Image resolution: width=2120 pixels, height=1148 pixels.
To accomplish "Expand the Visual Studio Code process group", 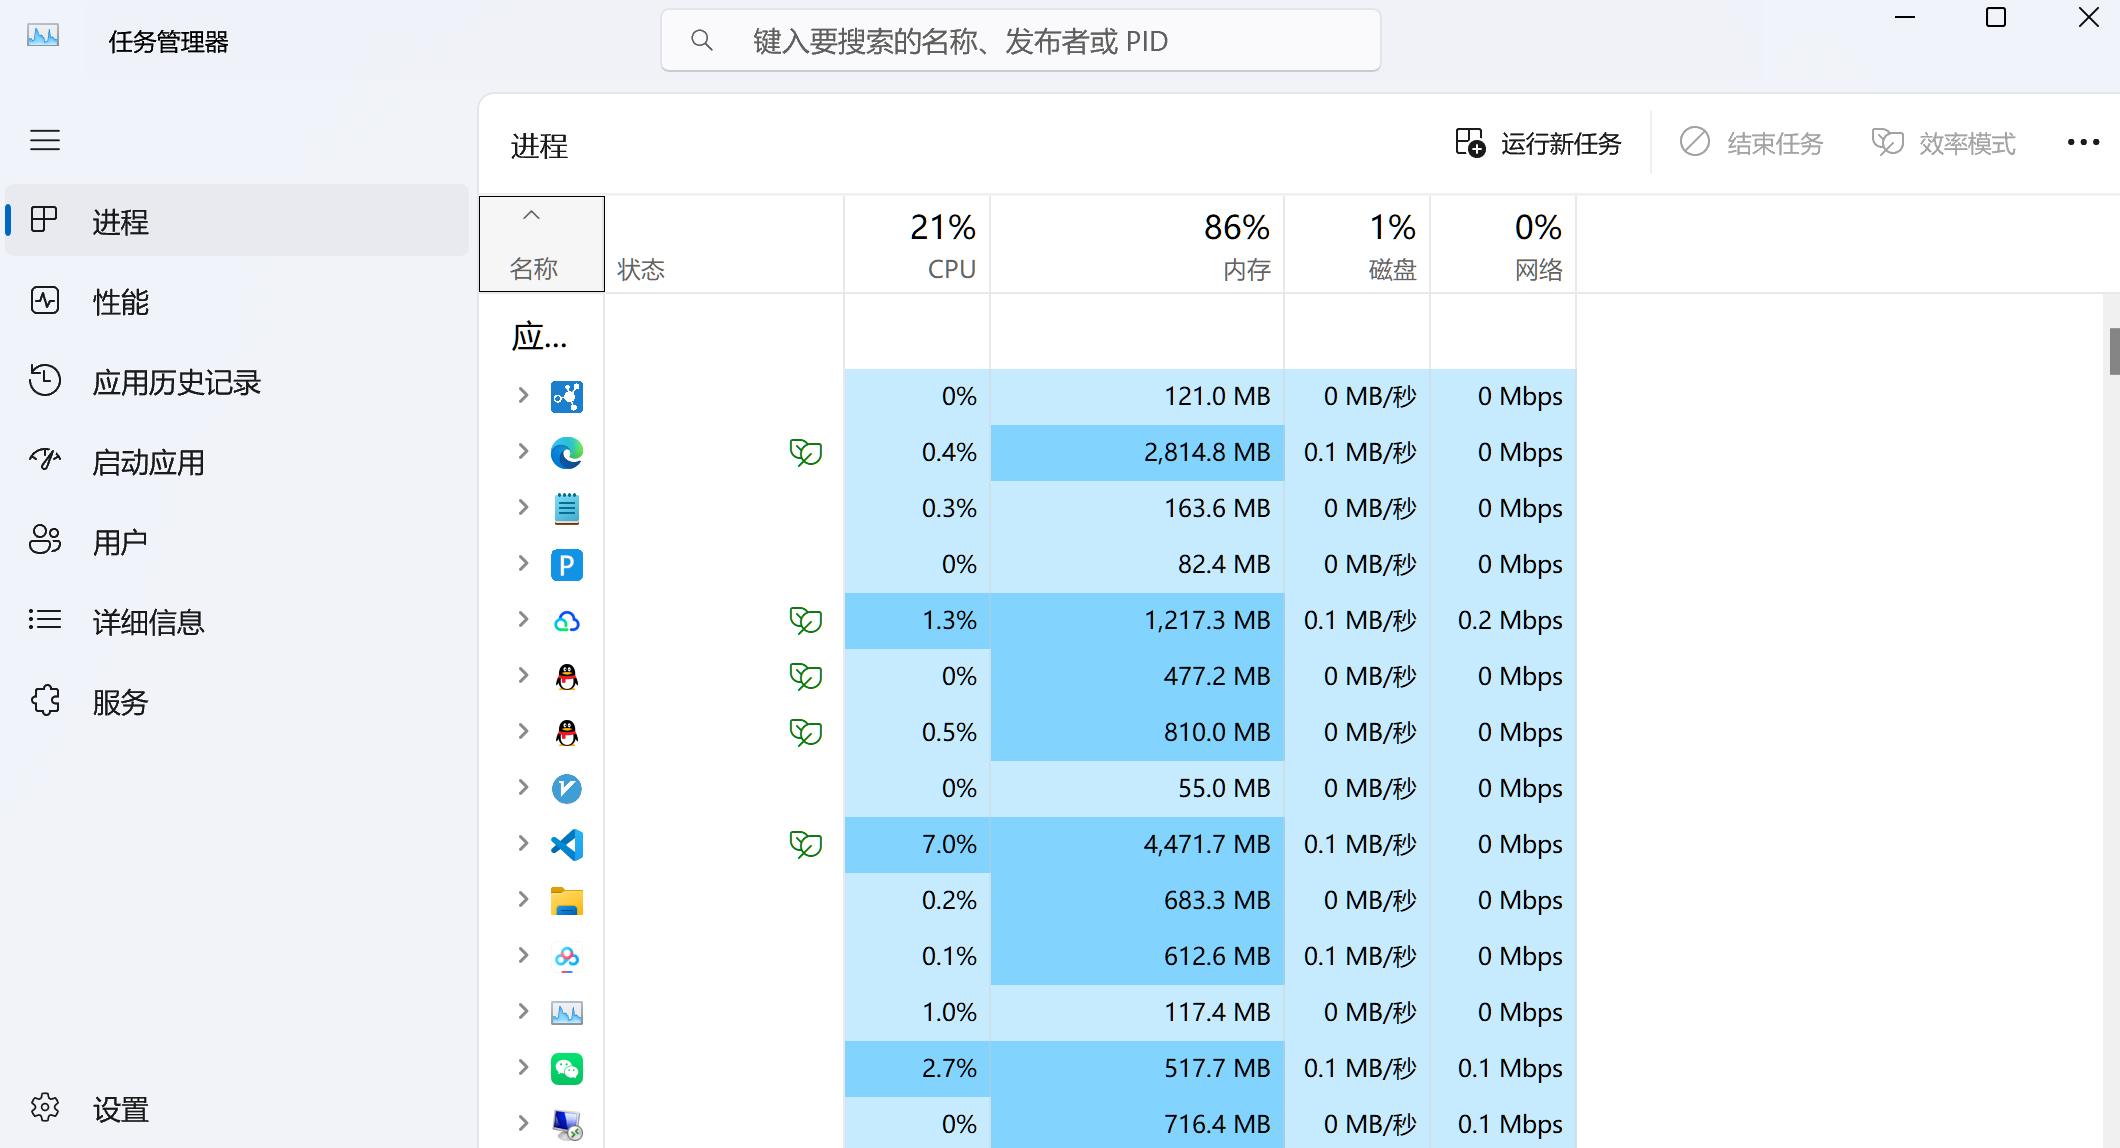I will (x=523, y=844).
